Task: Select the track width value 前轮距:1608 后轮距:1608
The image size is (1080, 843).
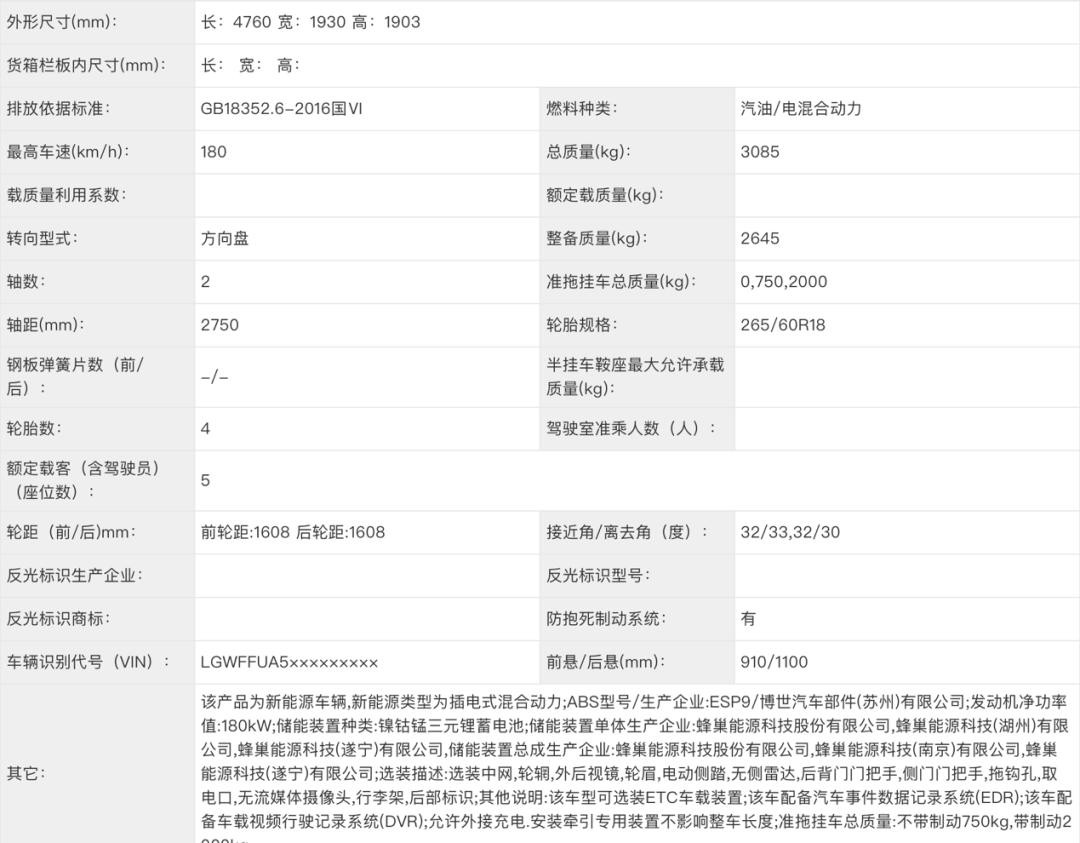Action: pyautogui.click(x=292, y=532)
